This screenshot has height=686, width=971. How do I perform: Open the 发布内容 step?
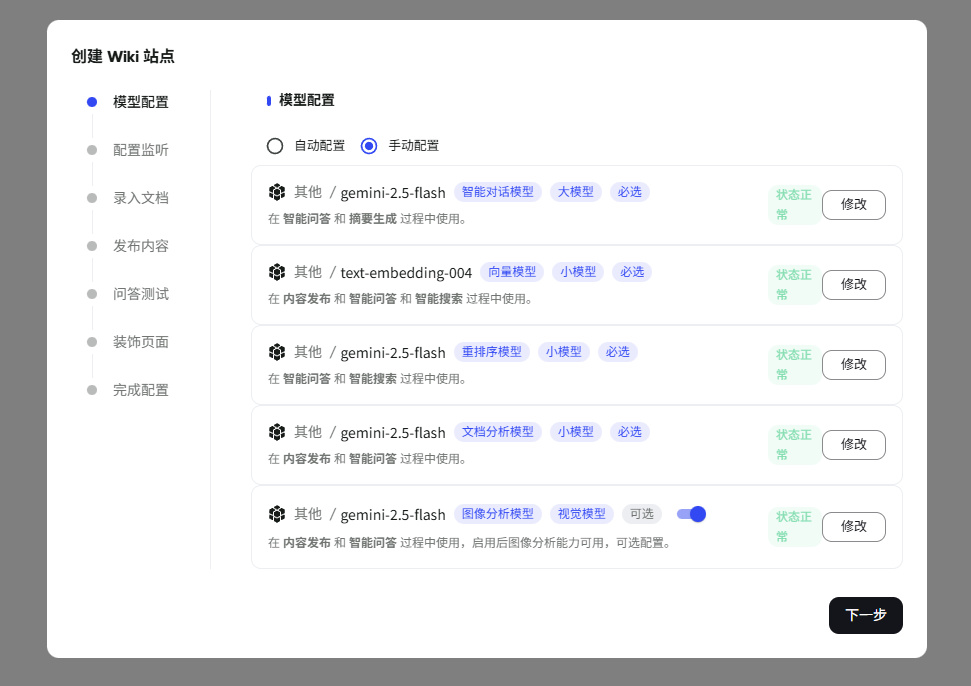(141, 246)
